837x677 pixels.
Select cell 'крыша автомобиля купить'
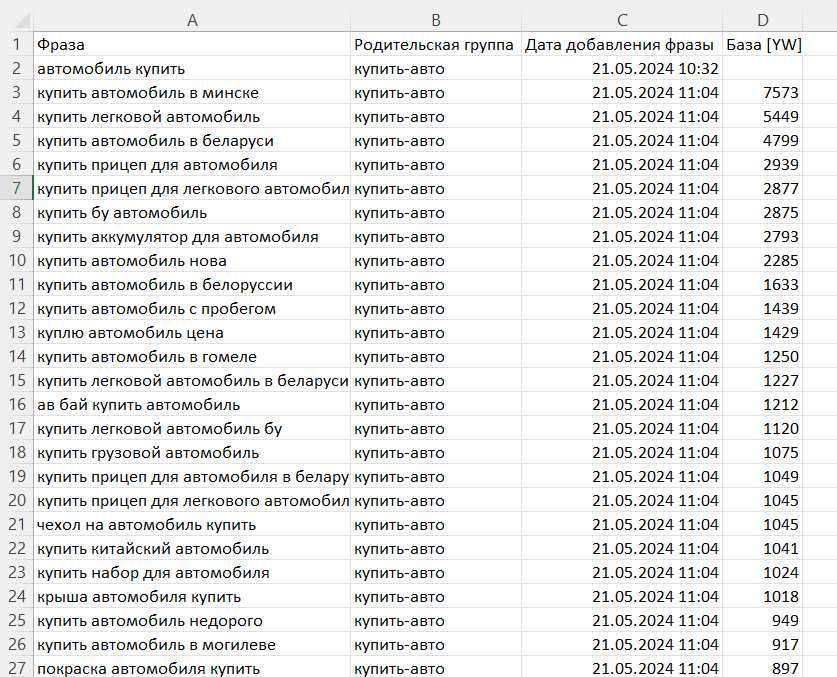pyautogui.click(x=192, y=596)
